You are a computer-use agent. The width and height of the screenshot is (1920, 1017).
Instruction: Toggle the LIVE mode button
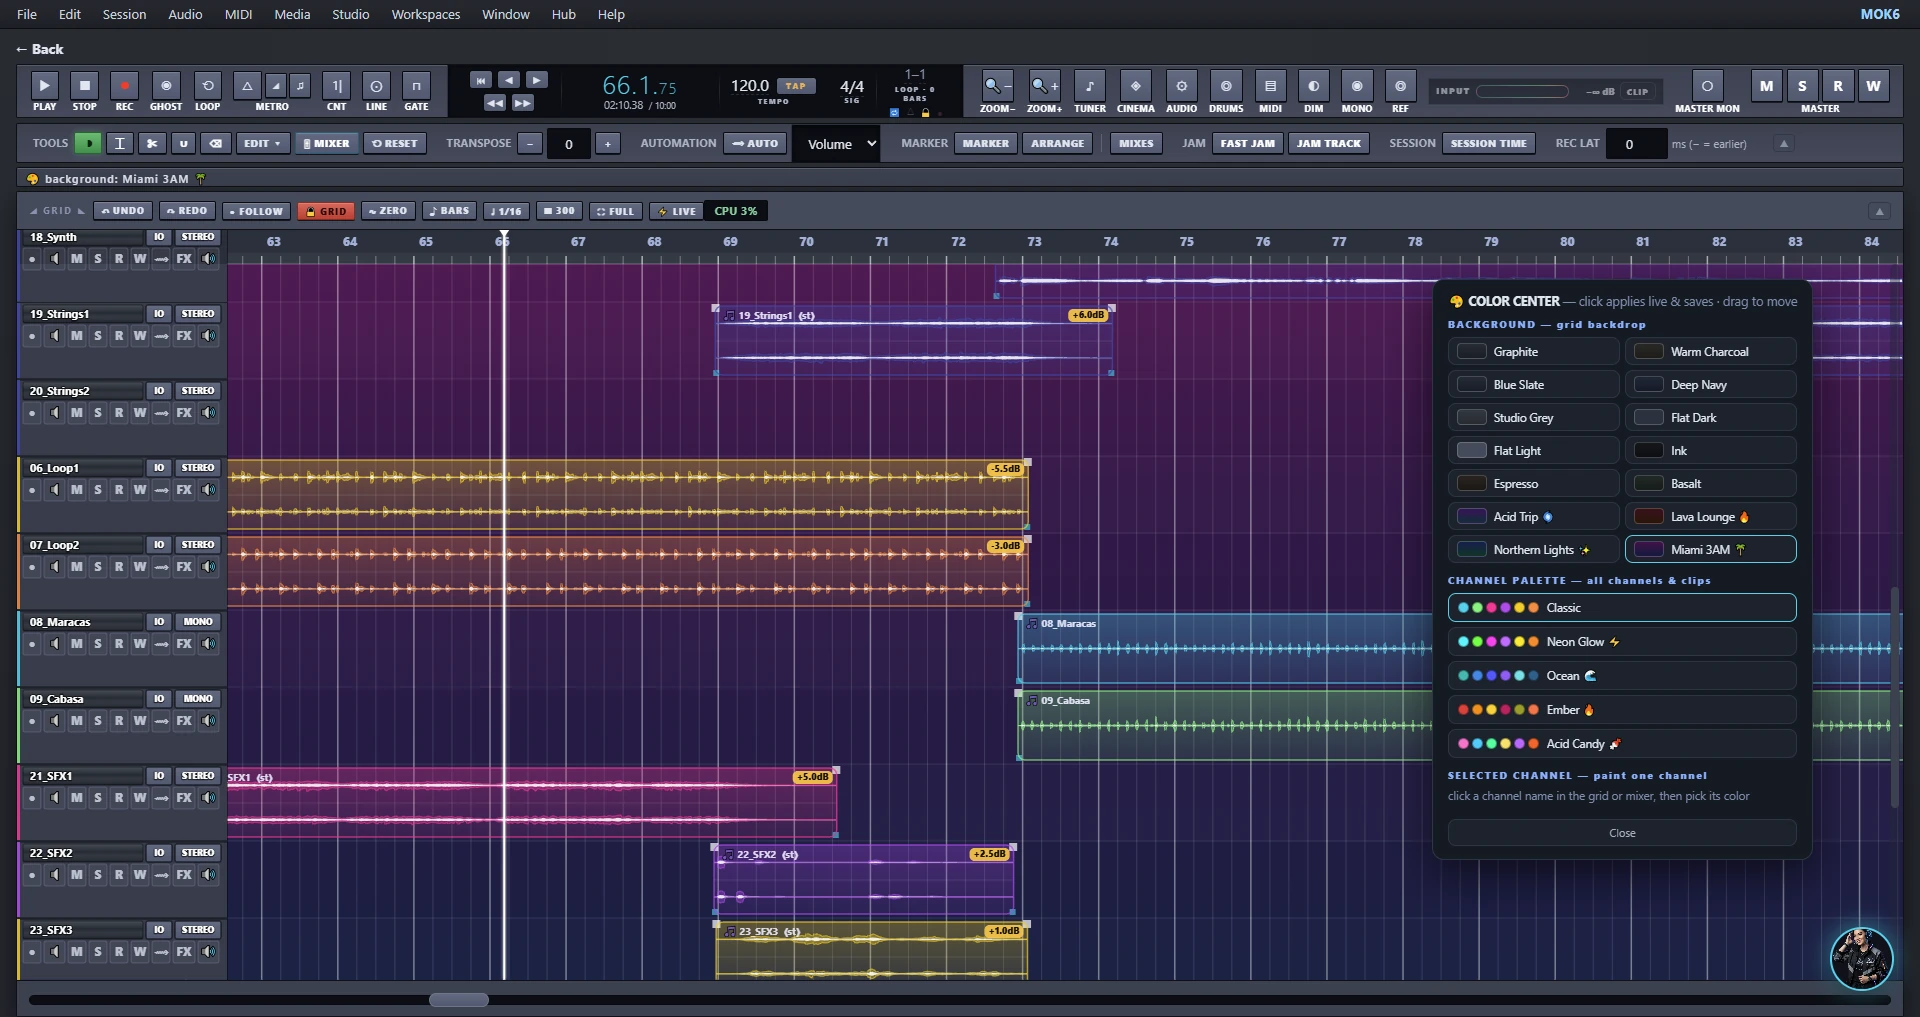coord(677,211)
